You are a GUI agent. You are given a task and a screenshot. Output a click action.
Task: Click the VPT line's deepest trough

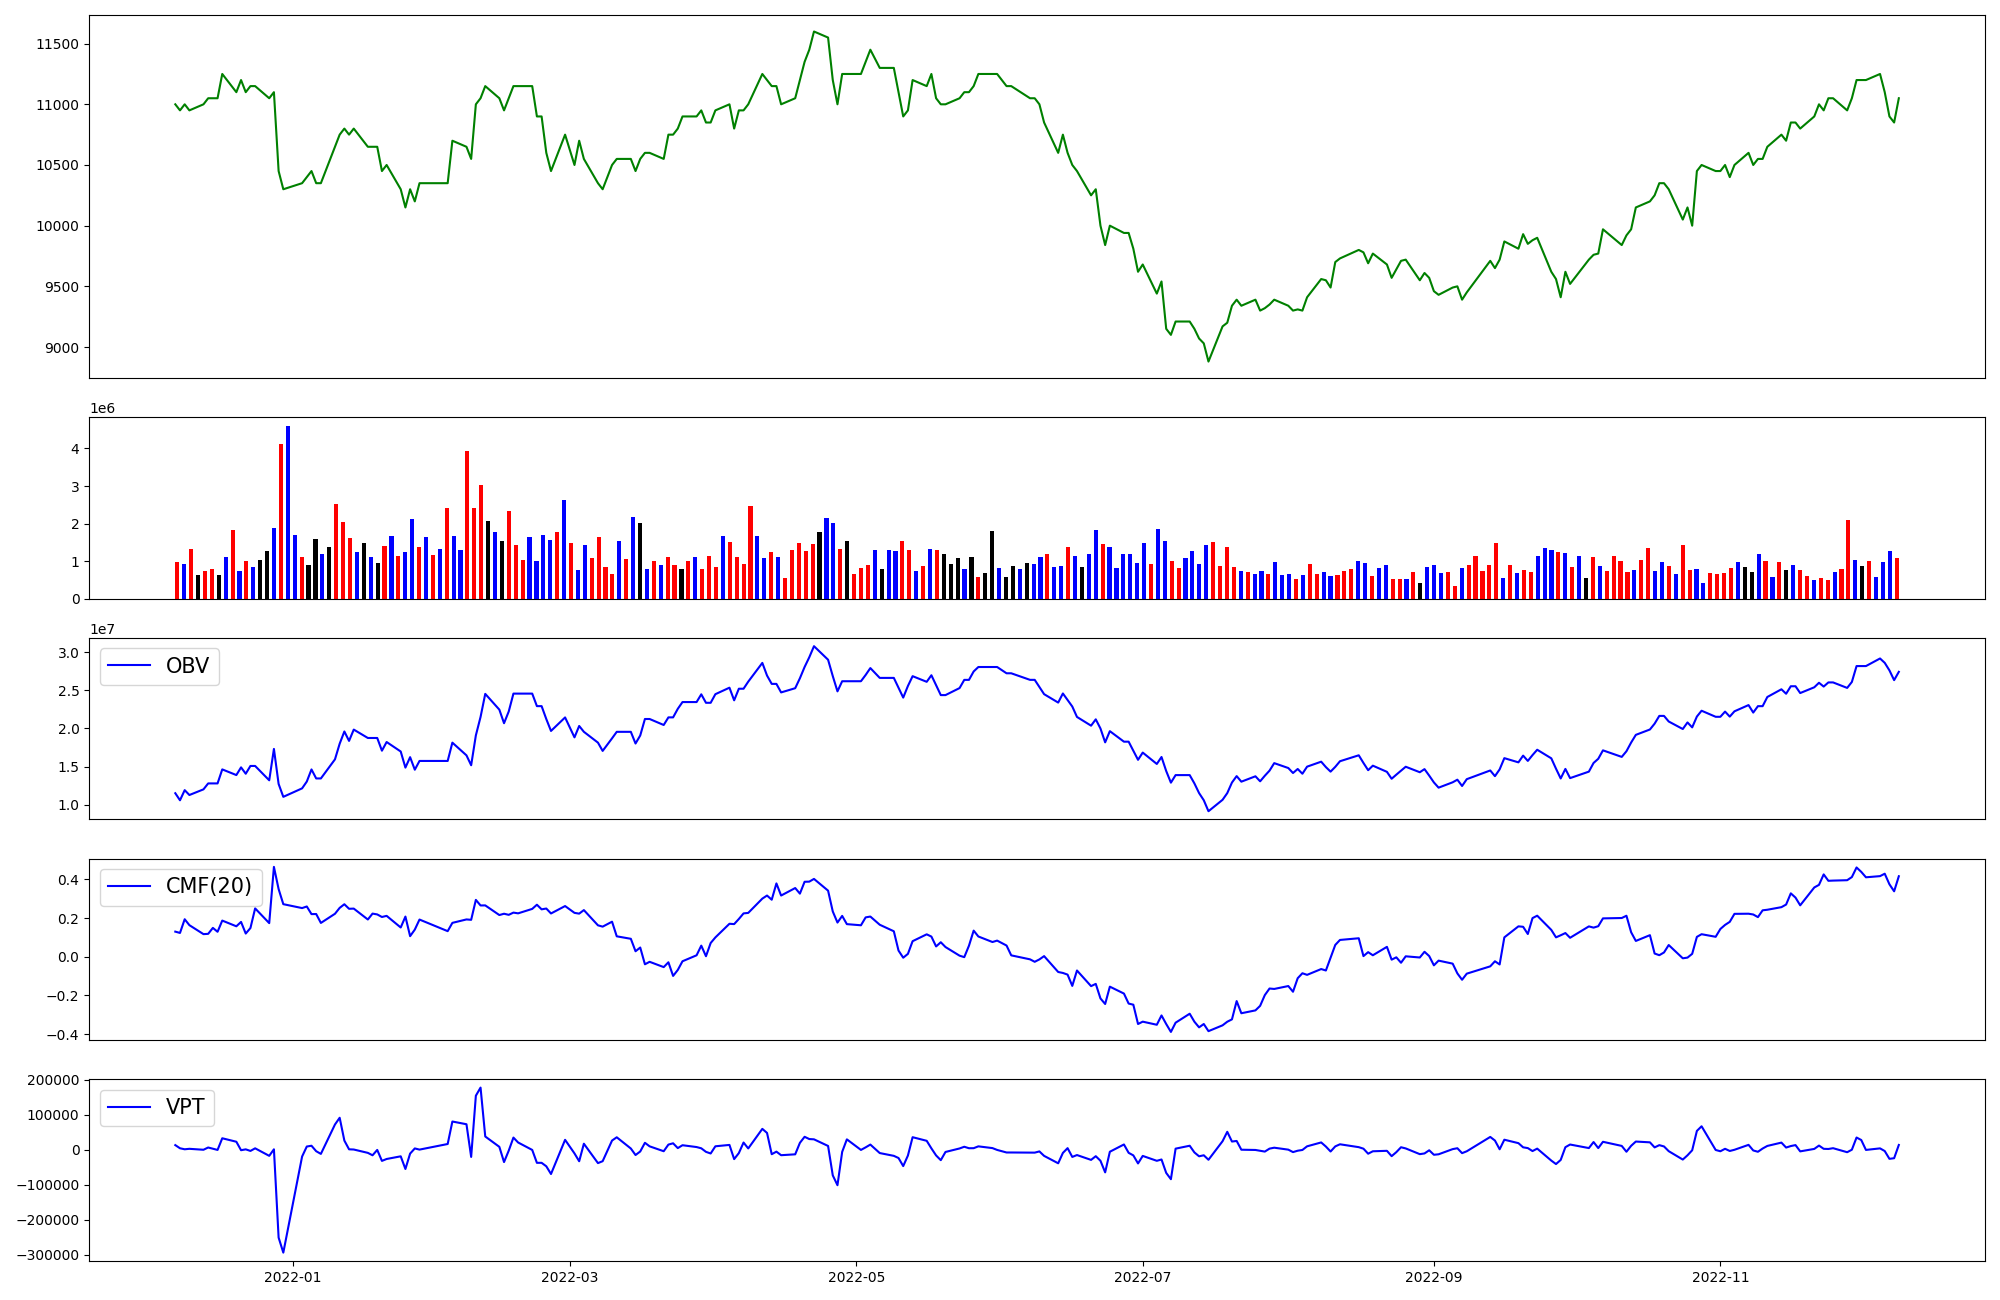point(283,1252)
